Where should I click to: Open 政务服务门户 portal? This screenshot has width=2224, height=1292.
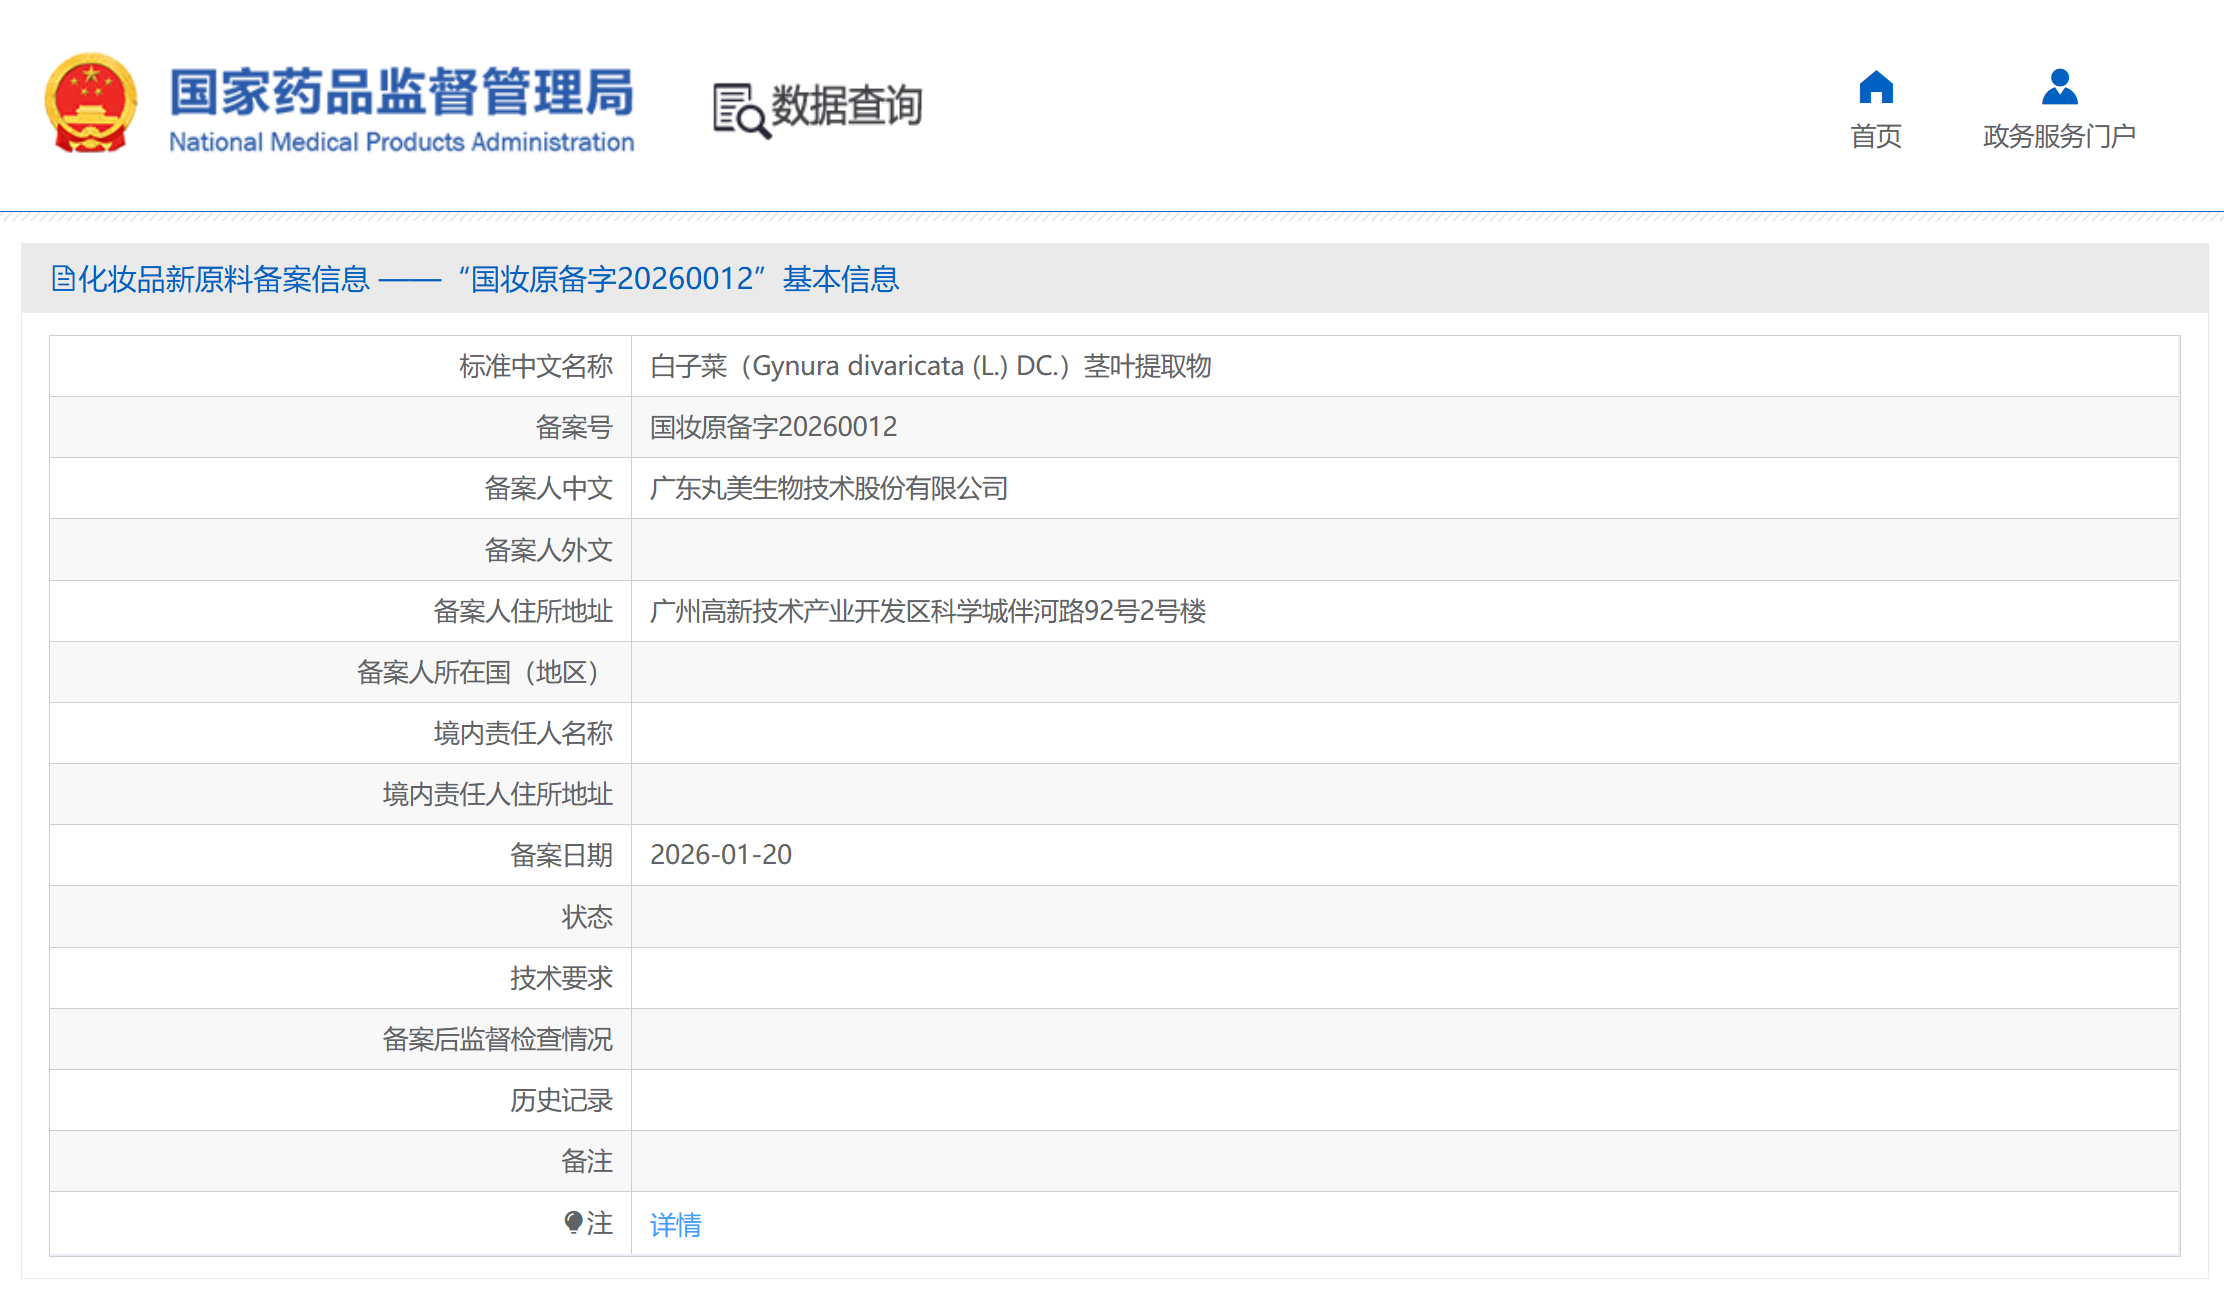coord(2059,136)
